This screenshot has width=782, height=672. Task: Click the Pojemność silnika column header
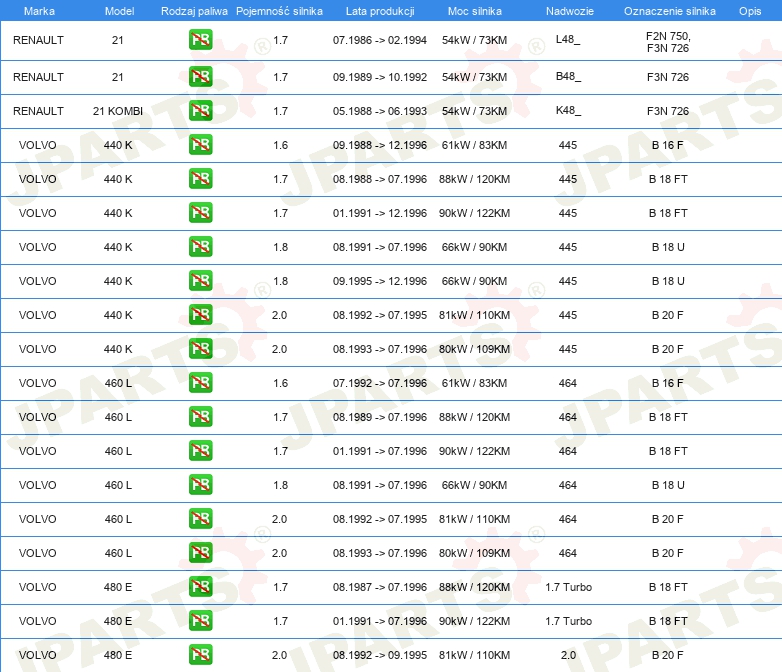tap(279, 11)
